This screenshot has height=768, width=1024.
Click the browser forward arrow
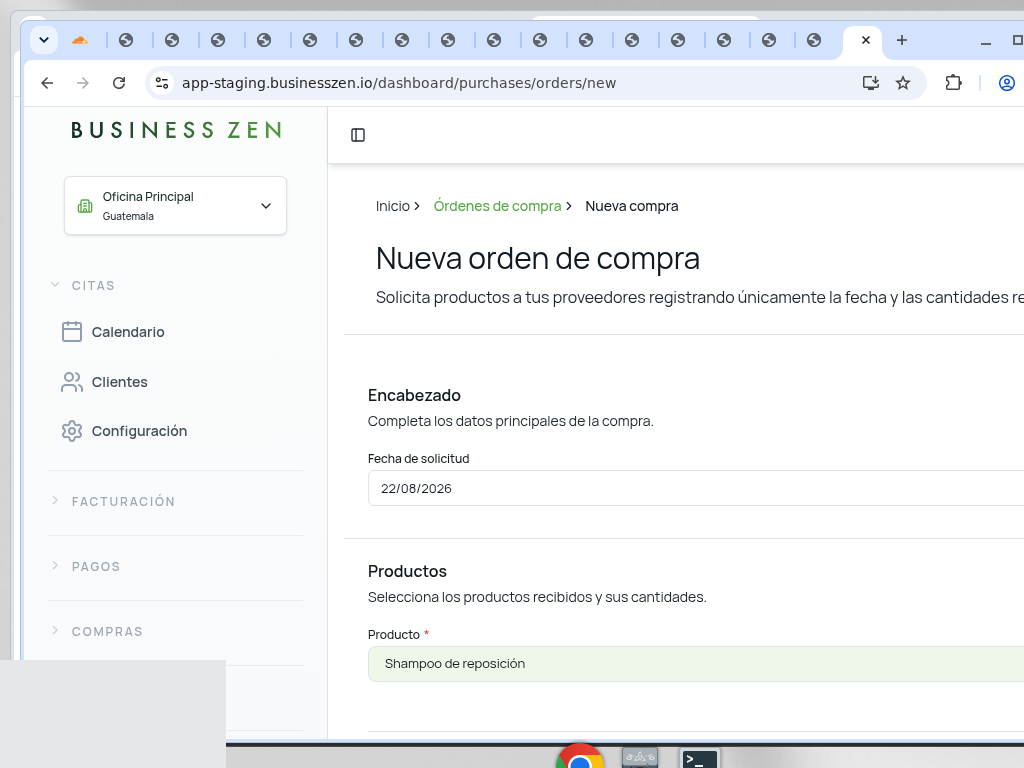tap(82, 83)
